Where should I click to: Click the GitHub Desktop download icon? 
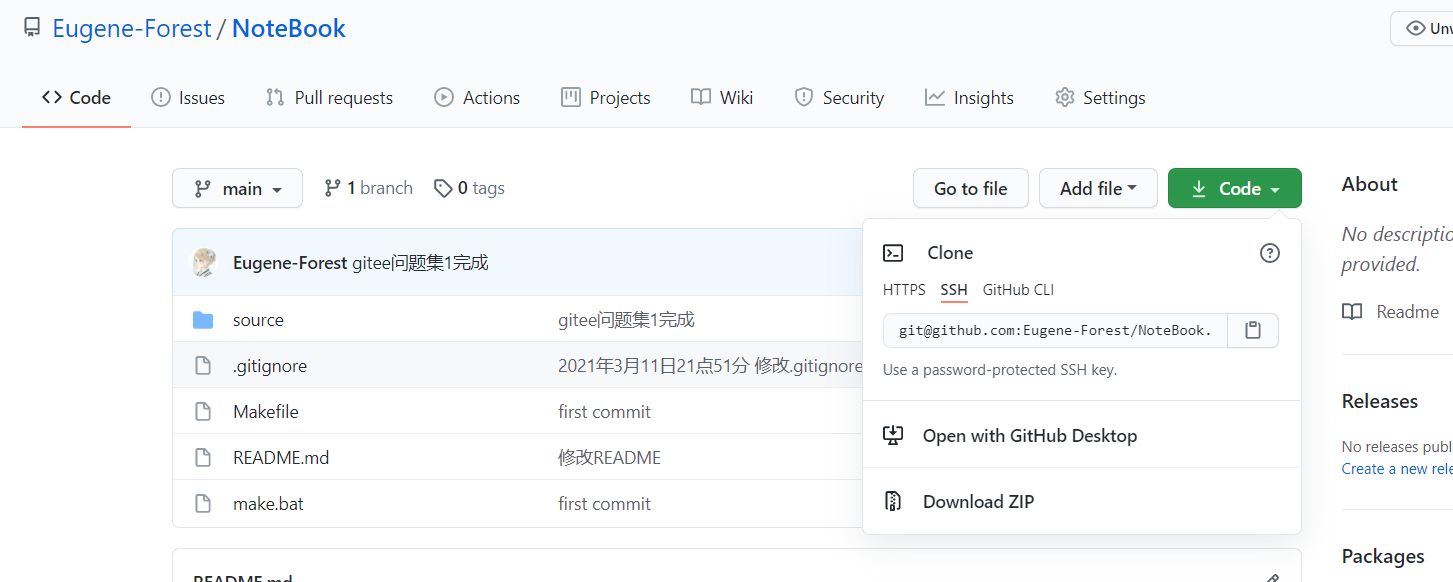893,435
